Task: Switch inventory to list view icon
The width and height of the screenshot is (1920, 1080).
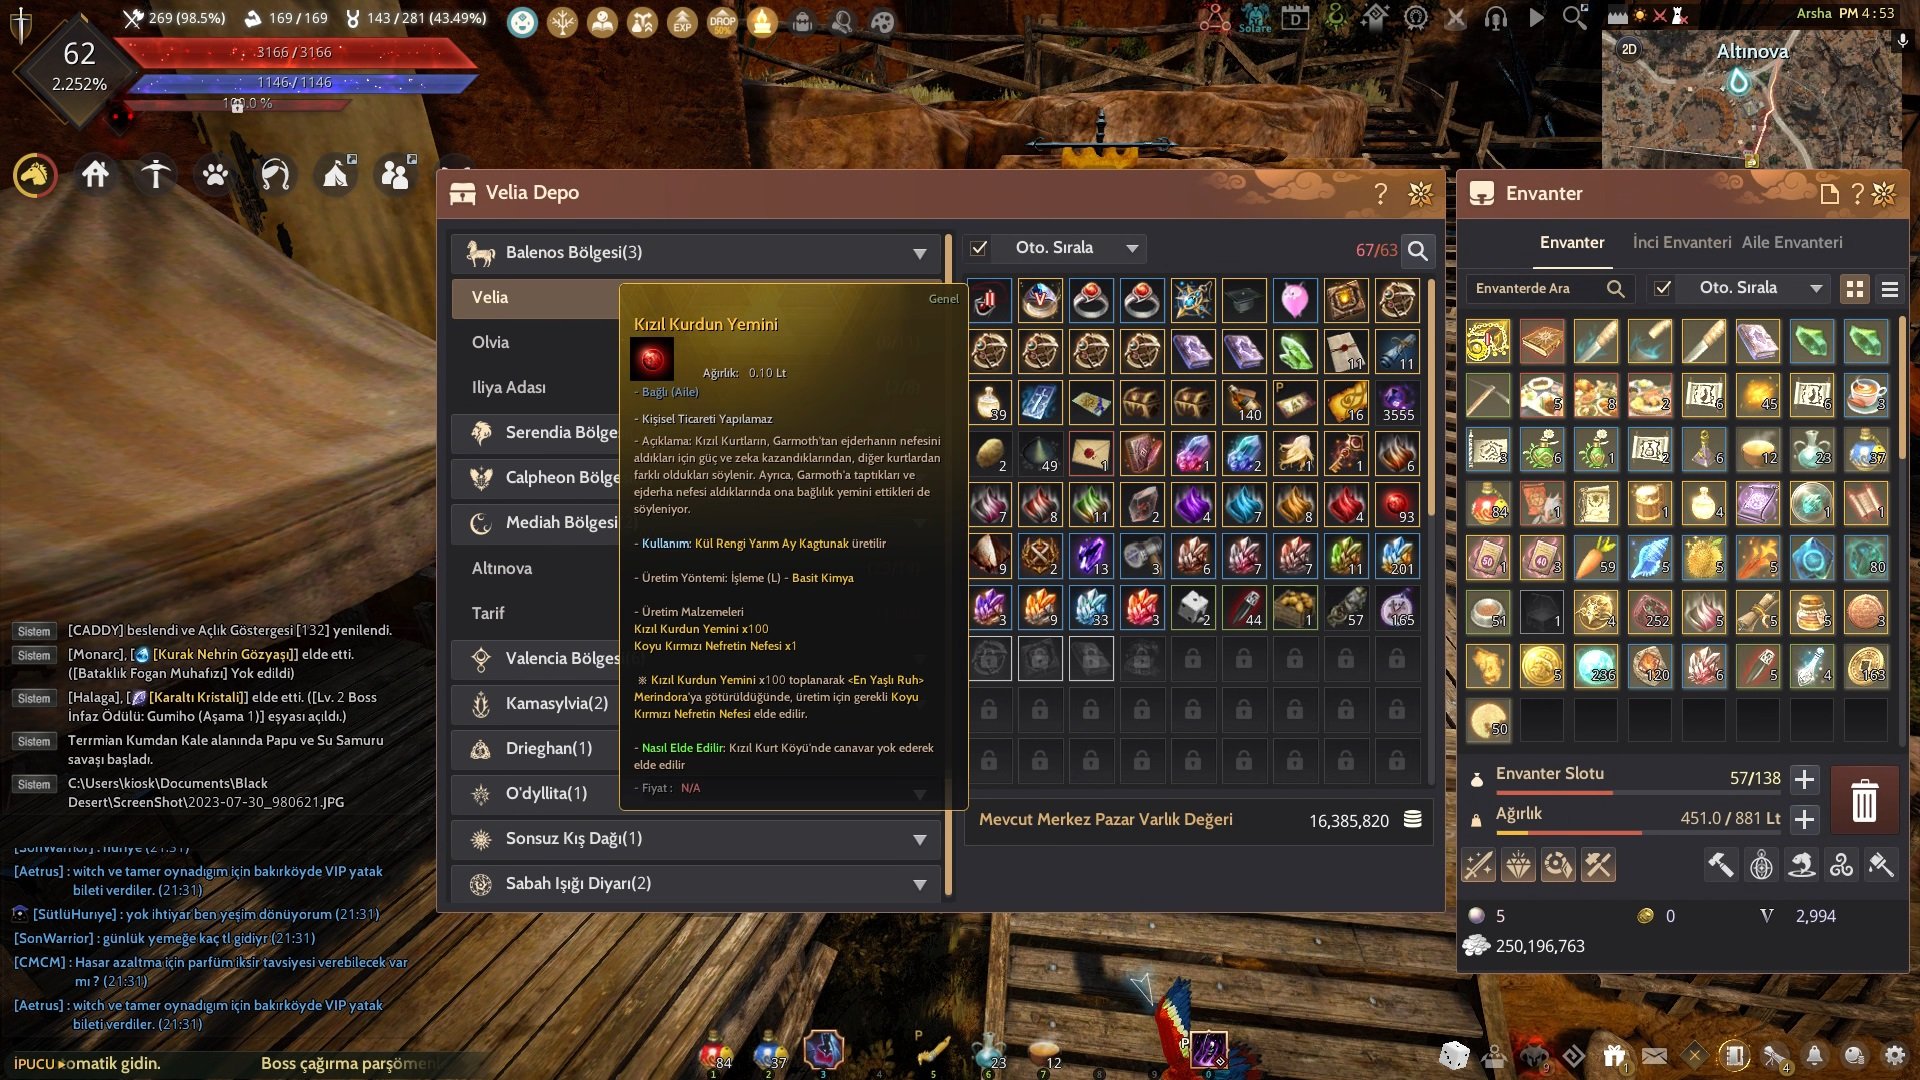Action: click(x=1890, y=289)
